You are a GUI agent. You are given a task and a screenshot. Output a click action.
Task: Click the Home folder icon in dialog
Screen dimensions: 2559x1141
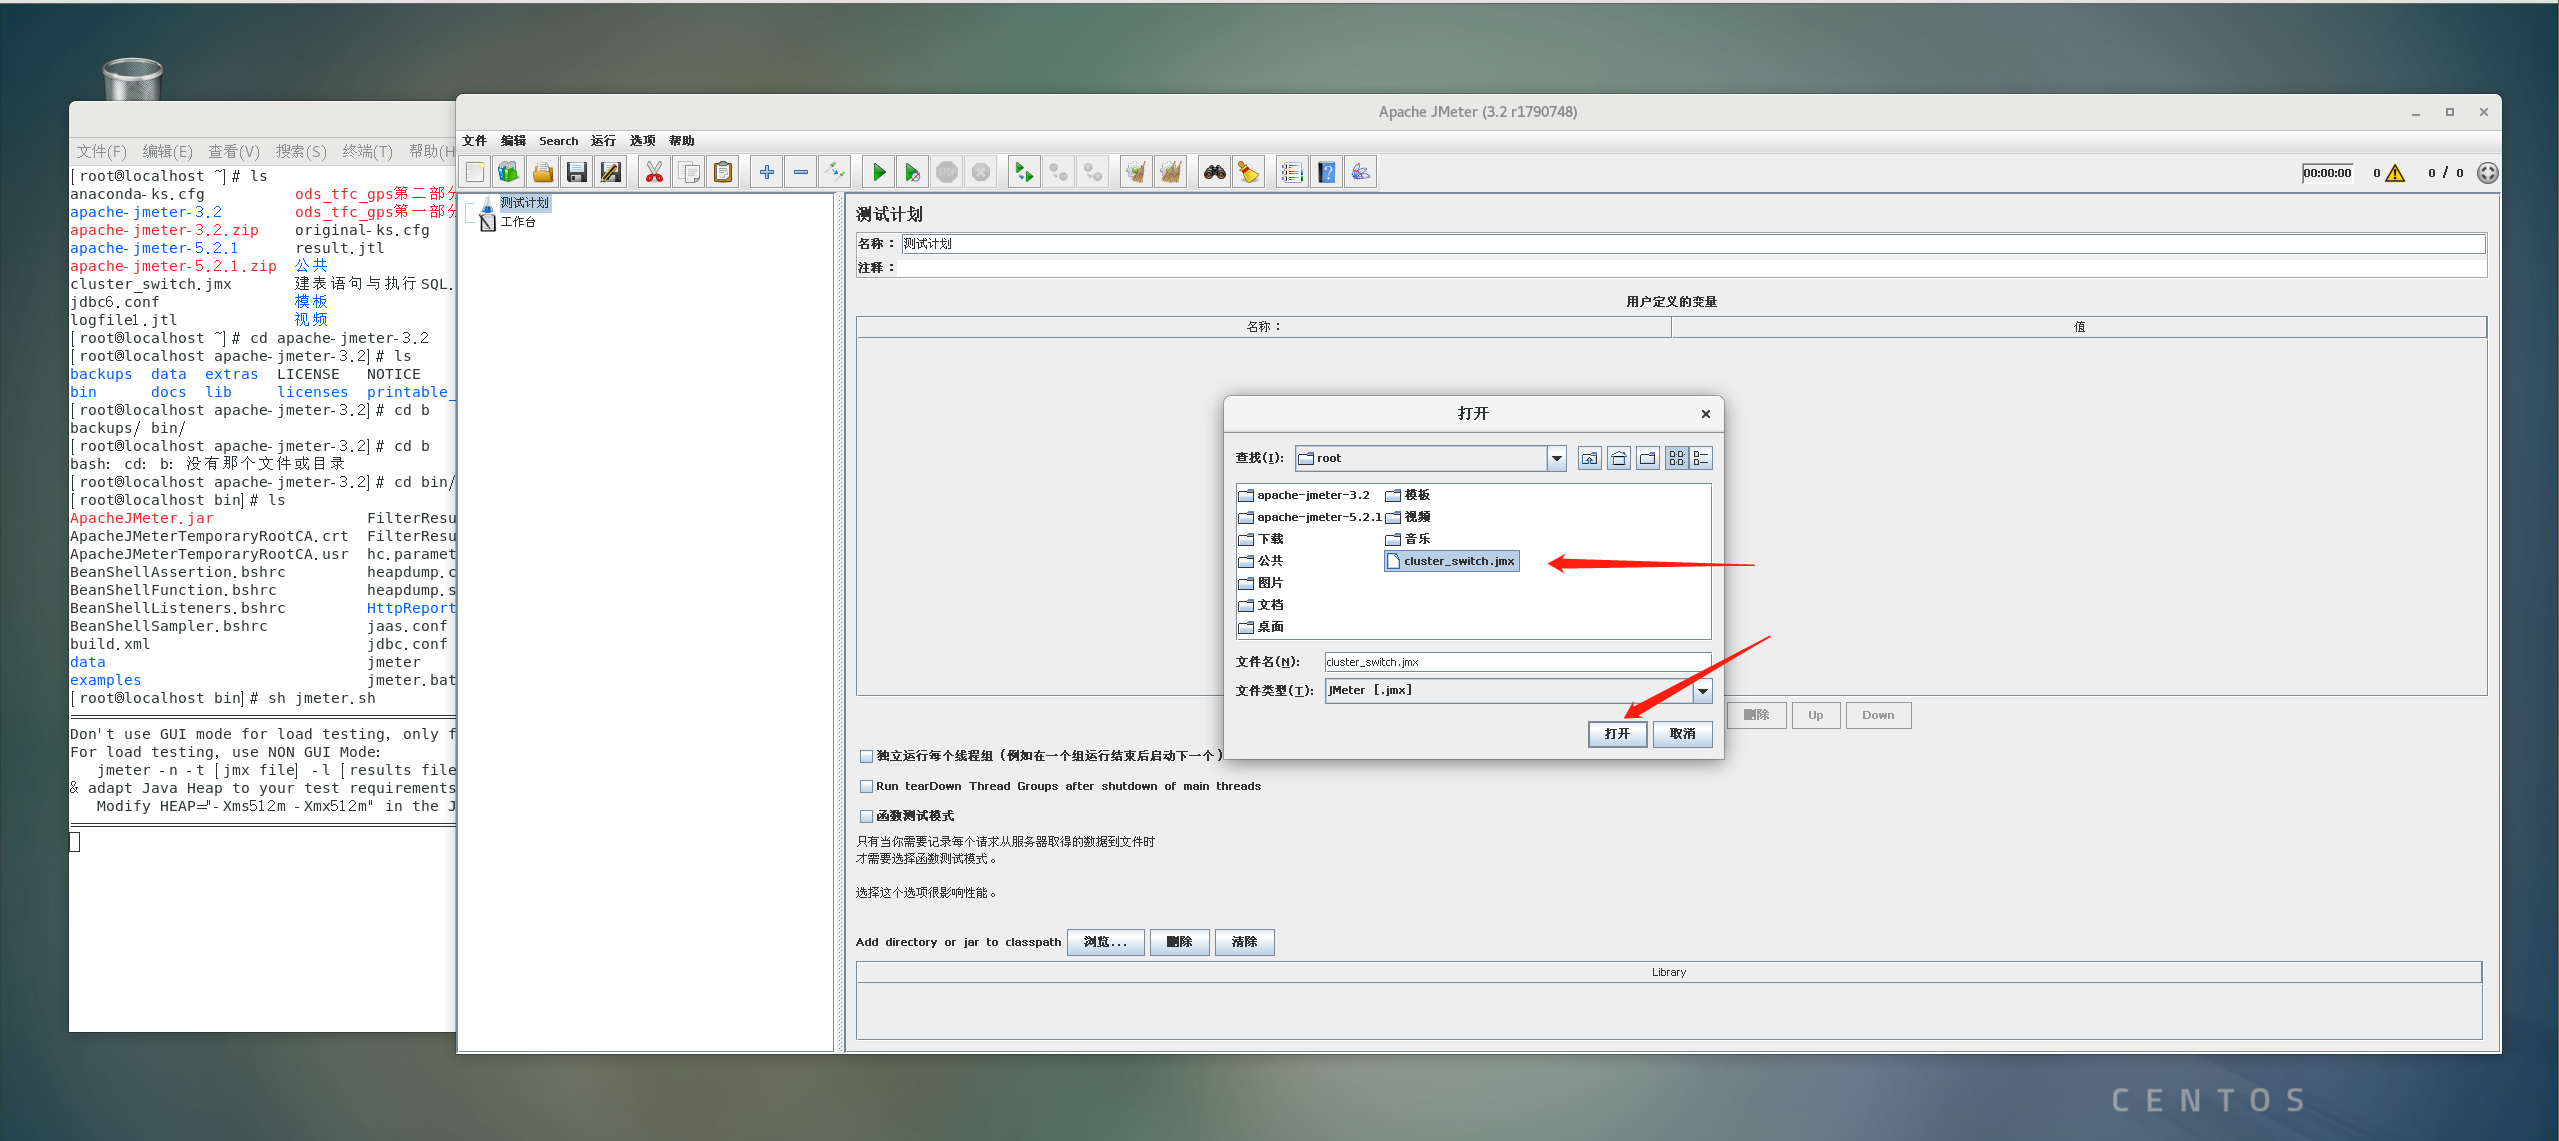[1619, 459]
